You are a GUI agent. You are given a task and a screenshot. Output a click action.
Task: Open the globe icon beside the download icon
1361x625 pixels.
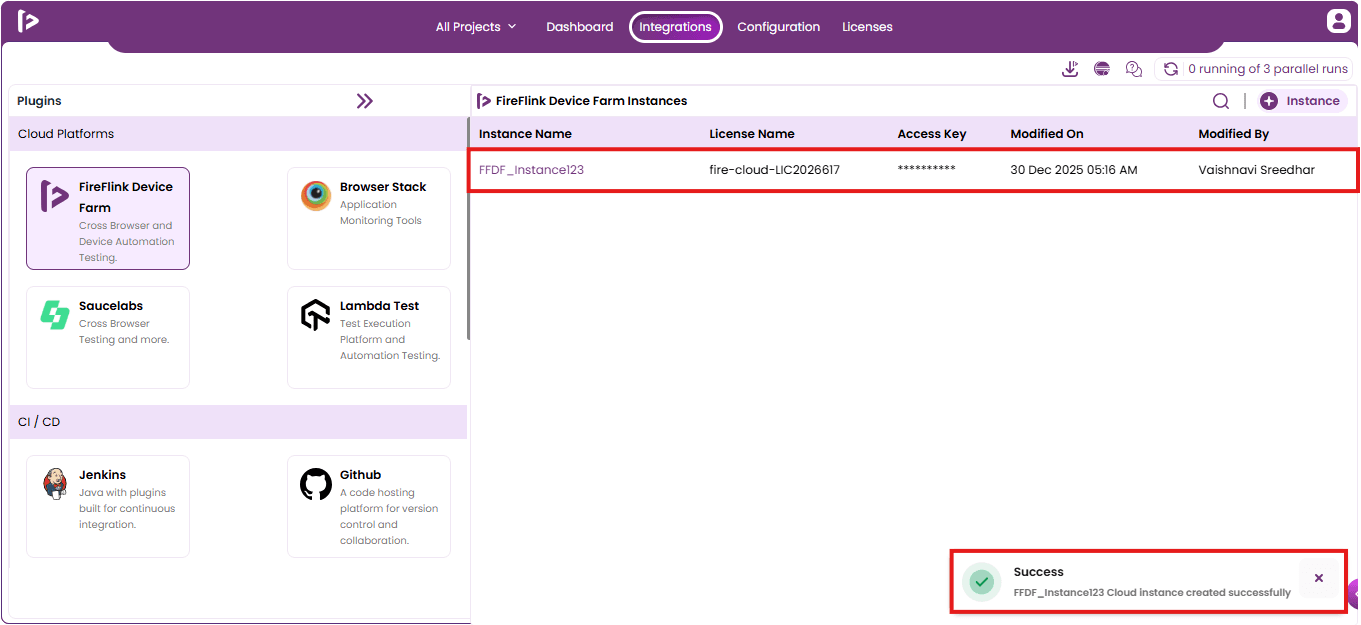1102,69
